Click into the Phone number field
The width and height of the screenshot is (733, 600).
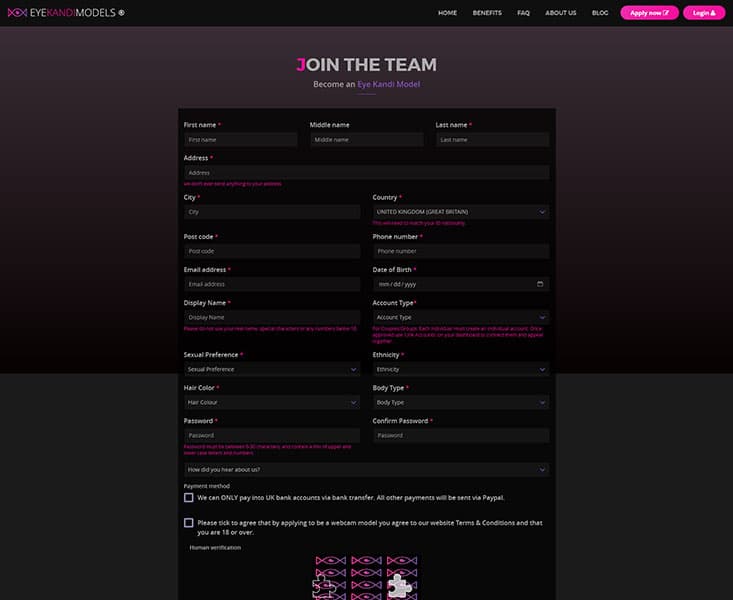point(461,251)
